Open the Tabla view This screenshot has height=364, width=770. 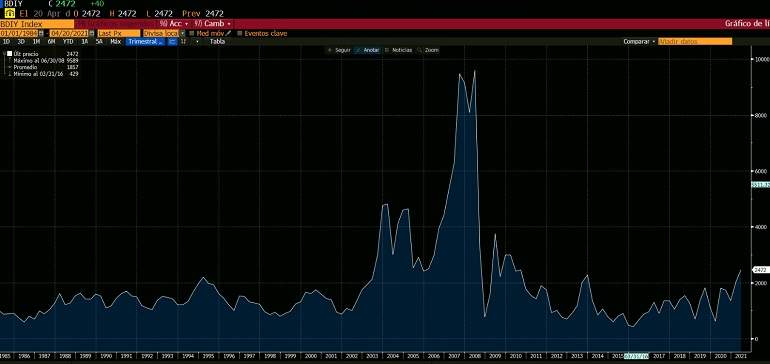217,42
